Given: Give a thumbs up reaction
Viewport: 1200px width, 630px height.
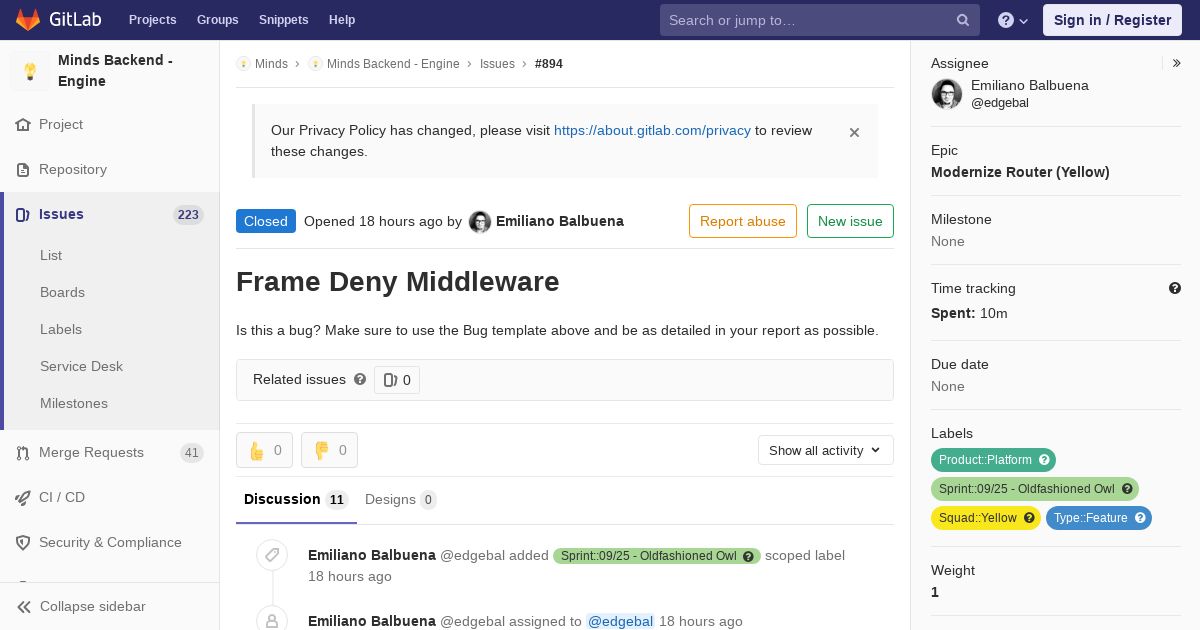Looking at the screenshot, I should (x=264, y=450).
